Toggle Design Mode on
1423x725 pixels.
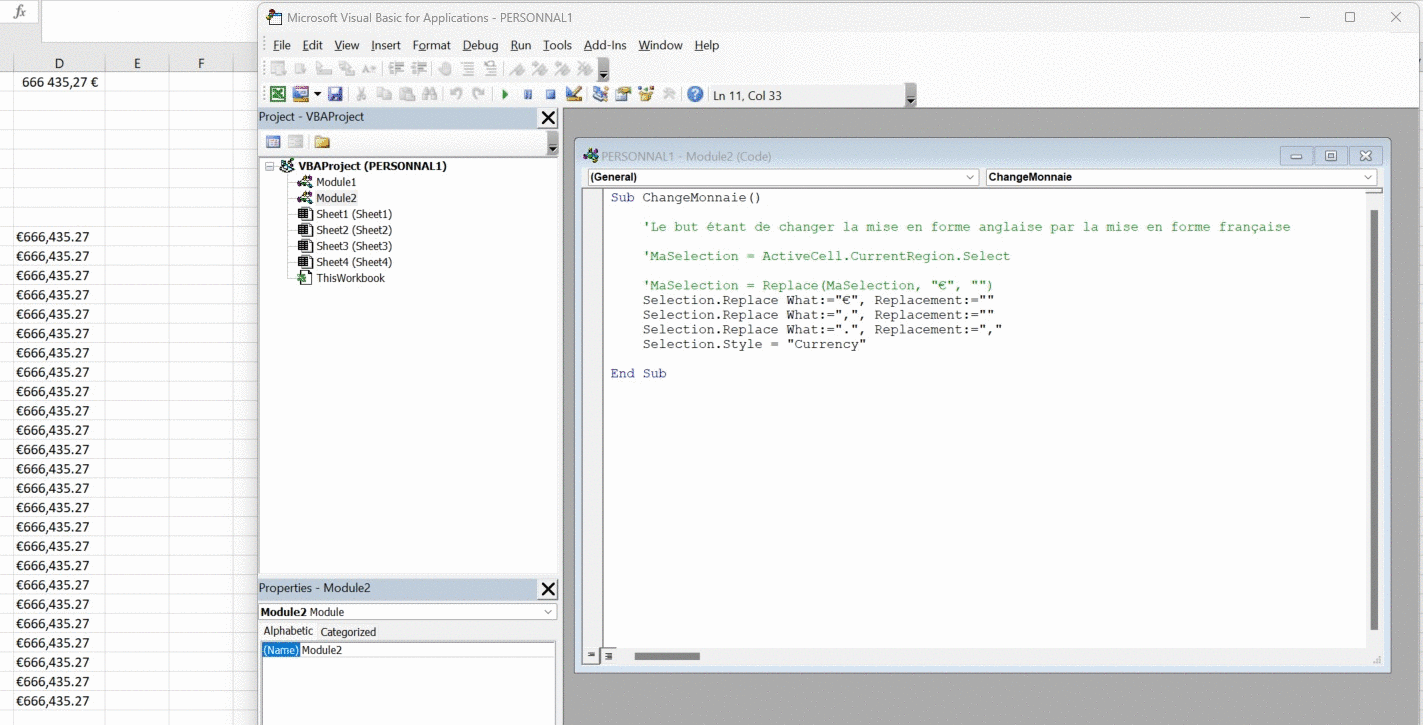click(573, 93)
